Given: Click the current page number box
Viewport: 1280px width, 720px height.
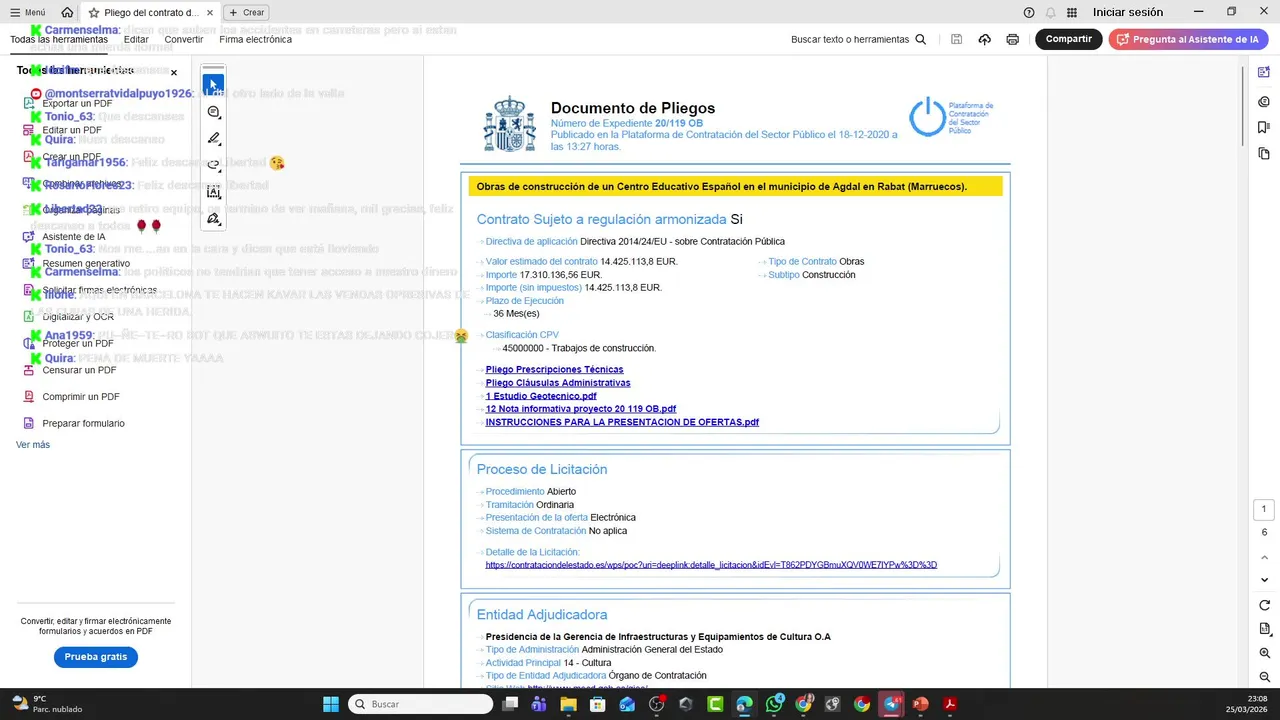Looking at the screenshot, I should click(x=1264, y=509).
